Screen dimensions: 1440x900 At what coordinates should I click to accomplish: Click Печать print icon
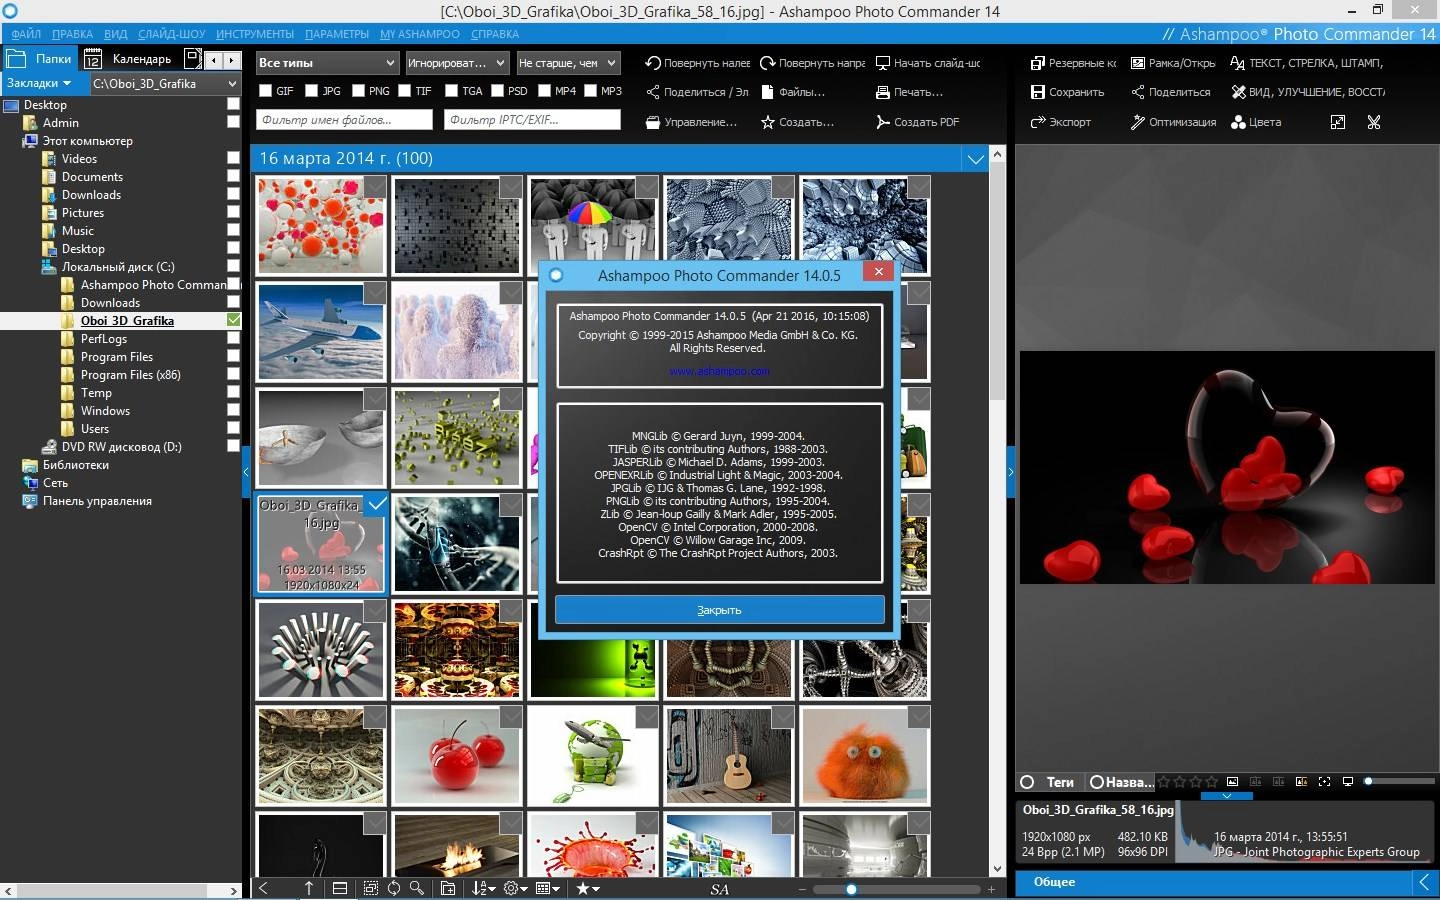[883, 92]
